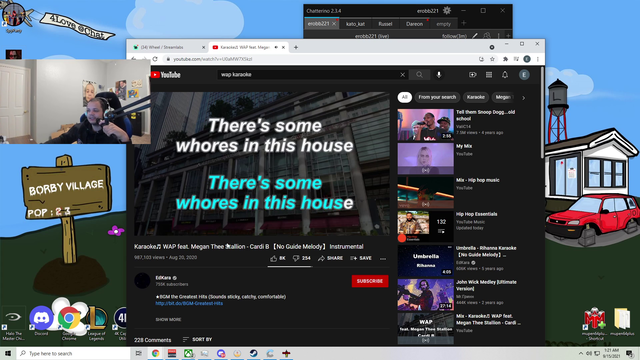Open Xbox app from the taskbar
The image size is (640, 360).
[x=188, y=353]
